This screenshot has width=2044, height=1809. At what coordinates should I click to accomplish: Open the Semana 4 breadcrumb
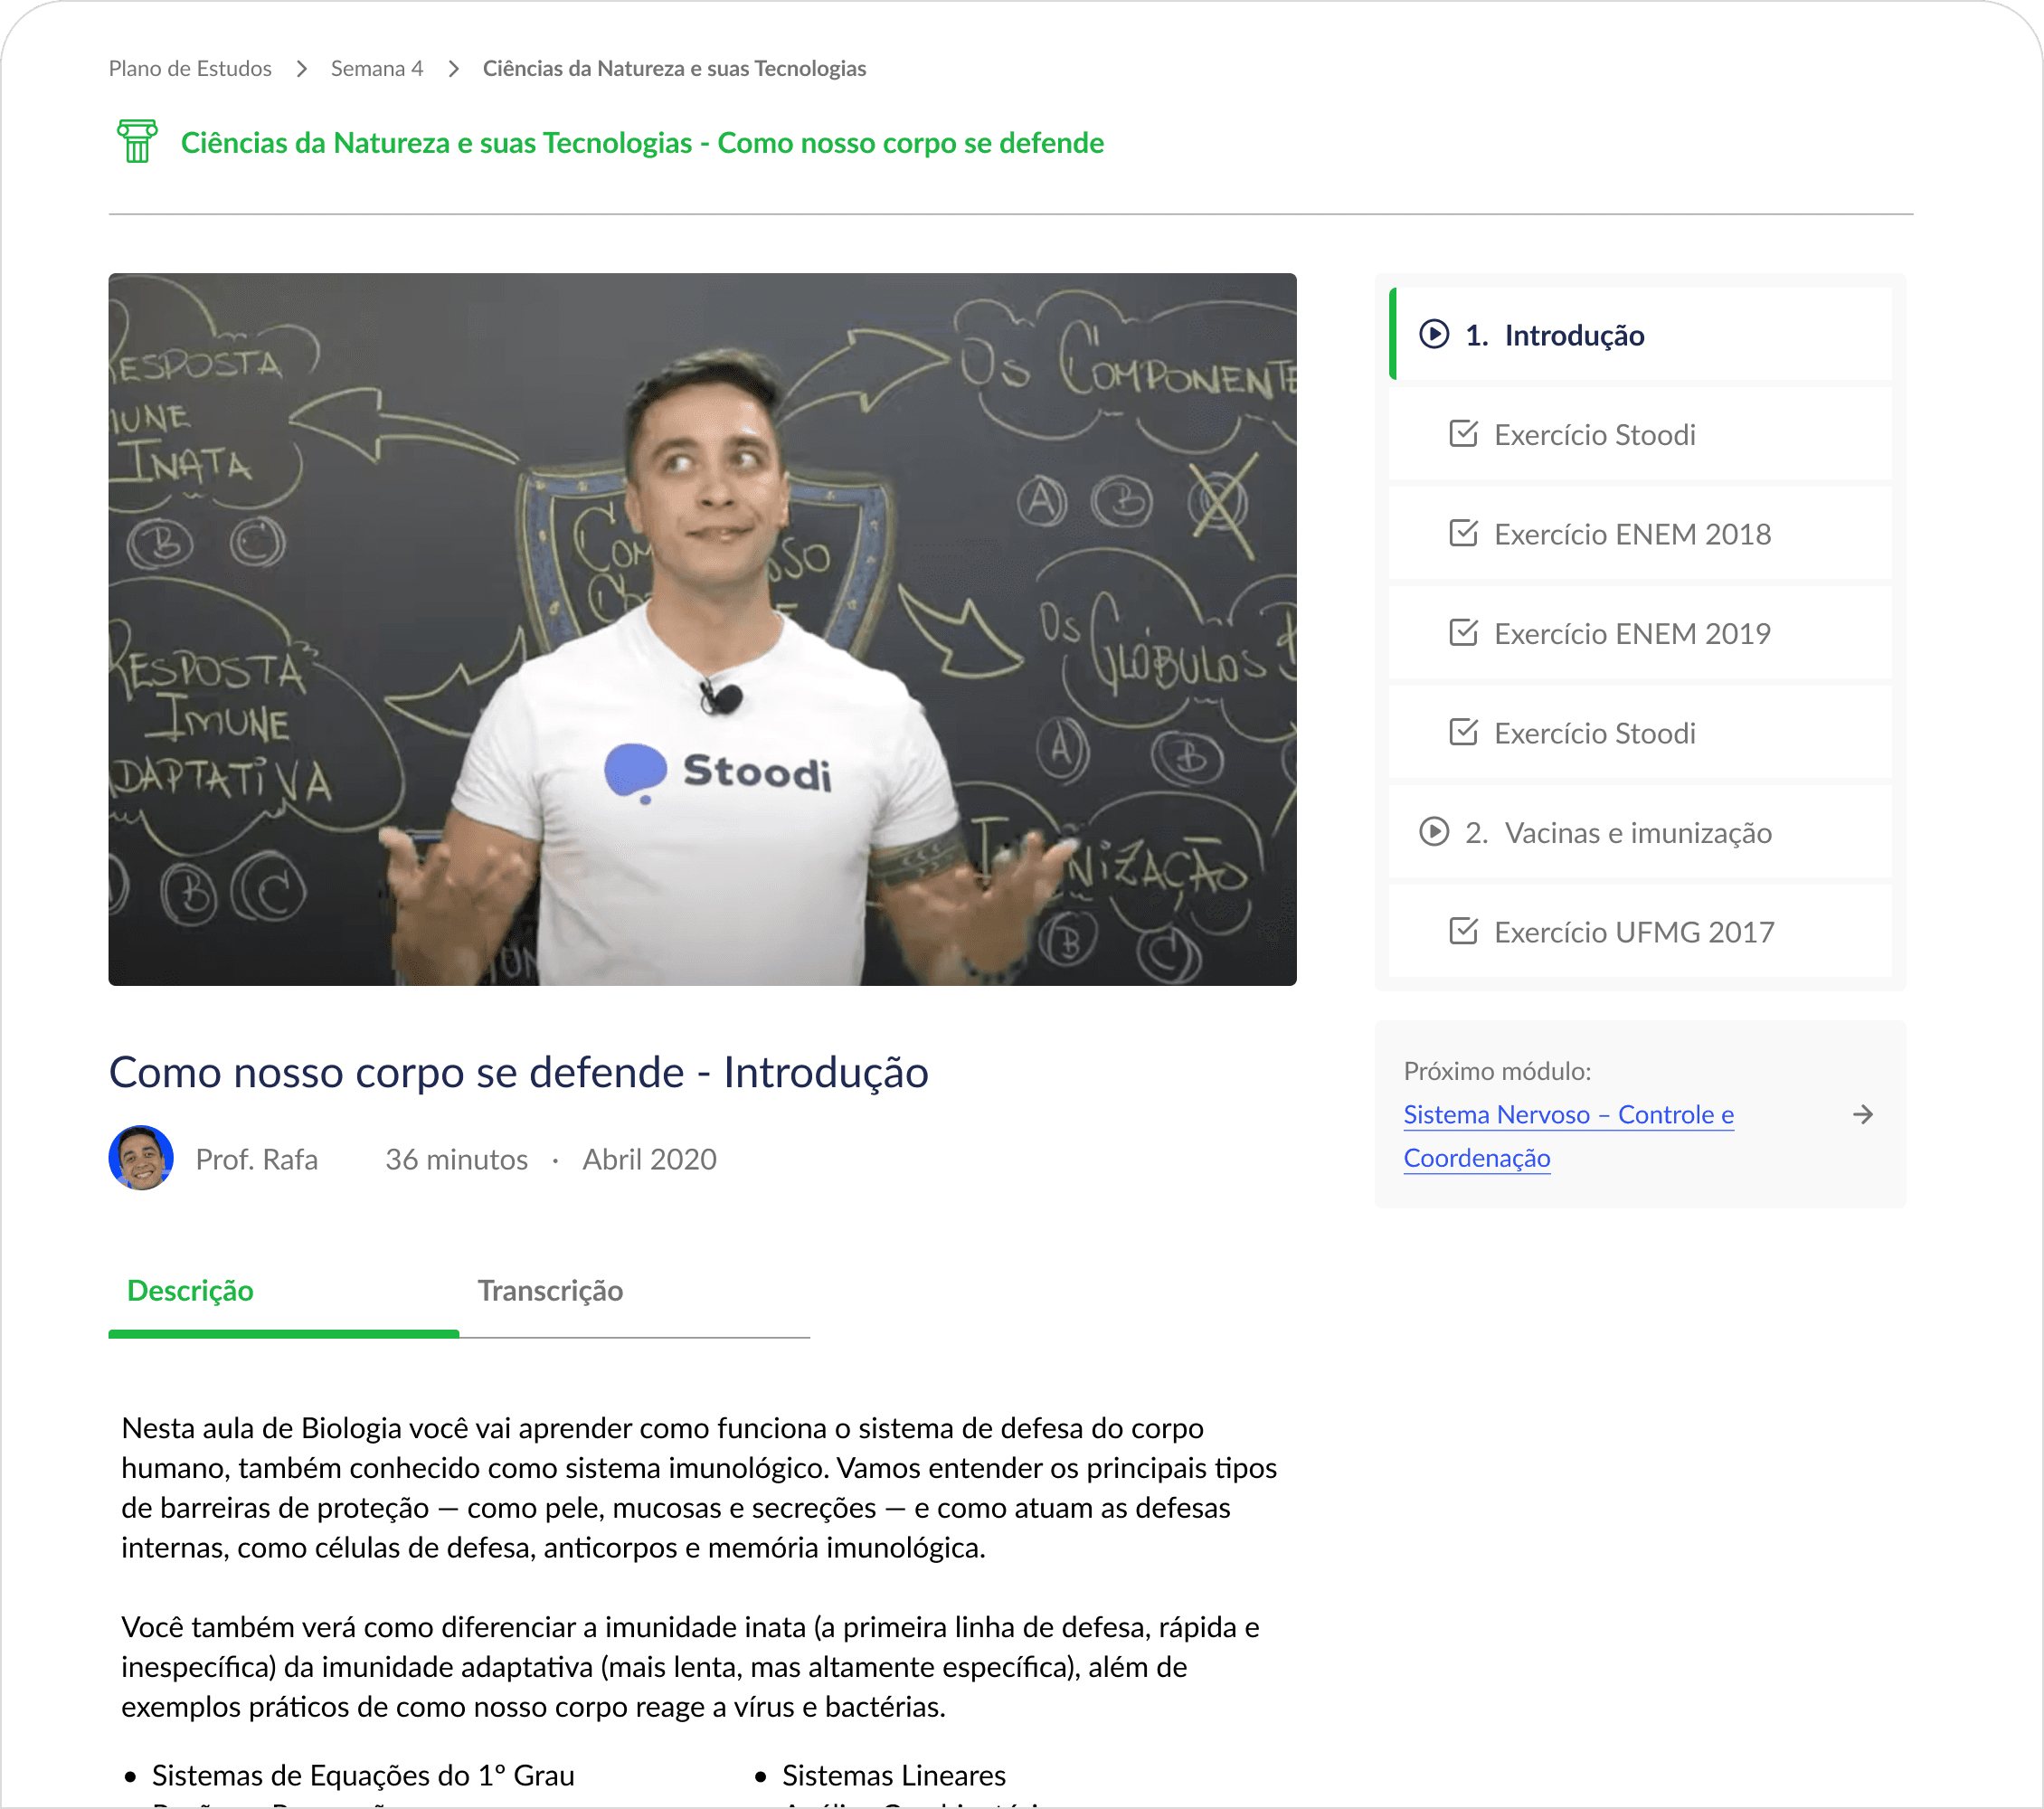377,68
